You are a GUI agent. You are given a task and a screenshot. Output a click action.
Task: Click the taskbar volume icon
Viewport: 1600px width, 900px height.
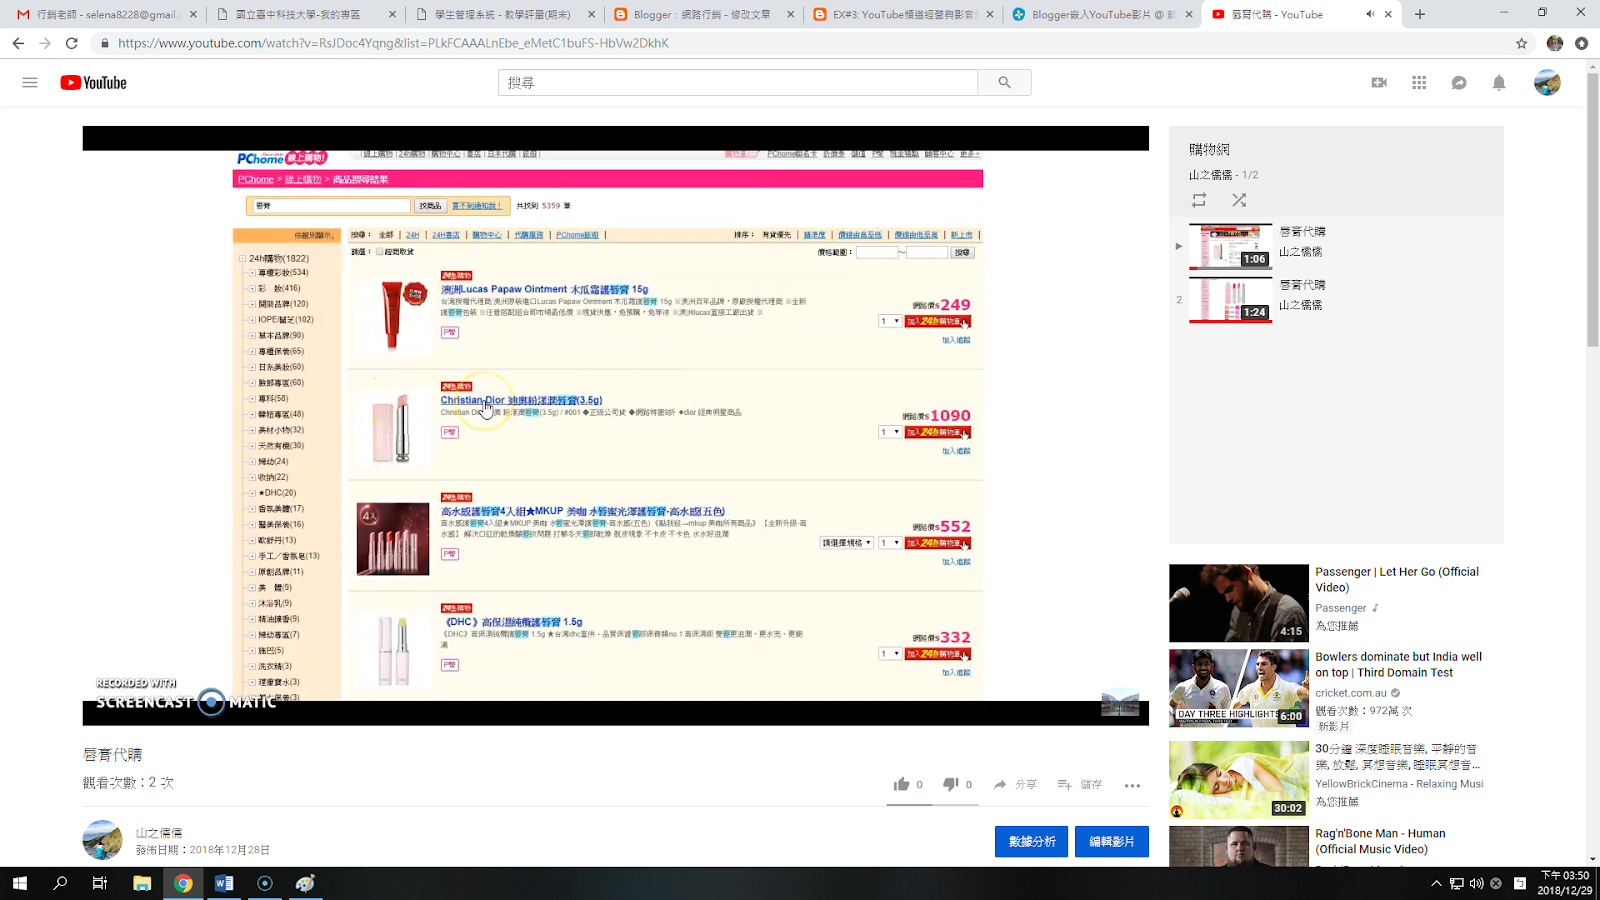[1477, 883]
